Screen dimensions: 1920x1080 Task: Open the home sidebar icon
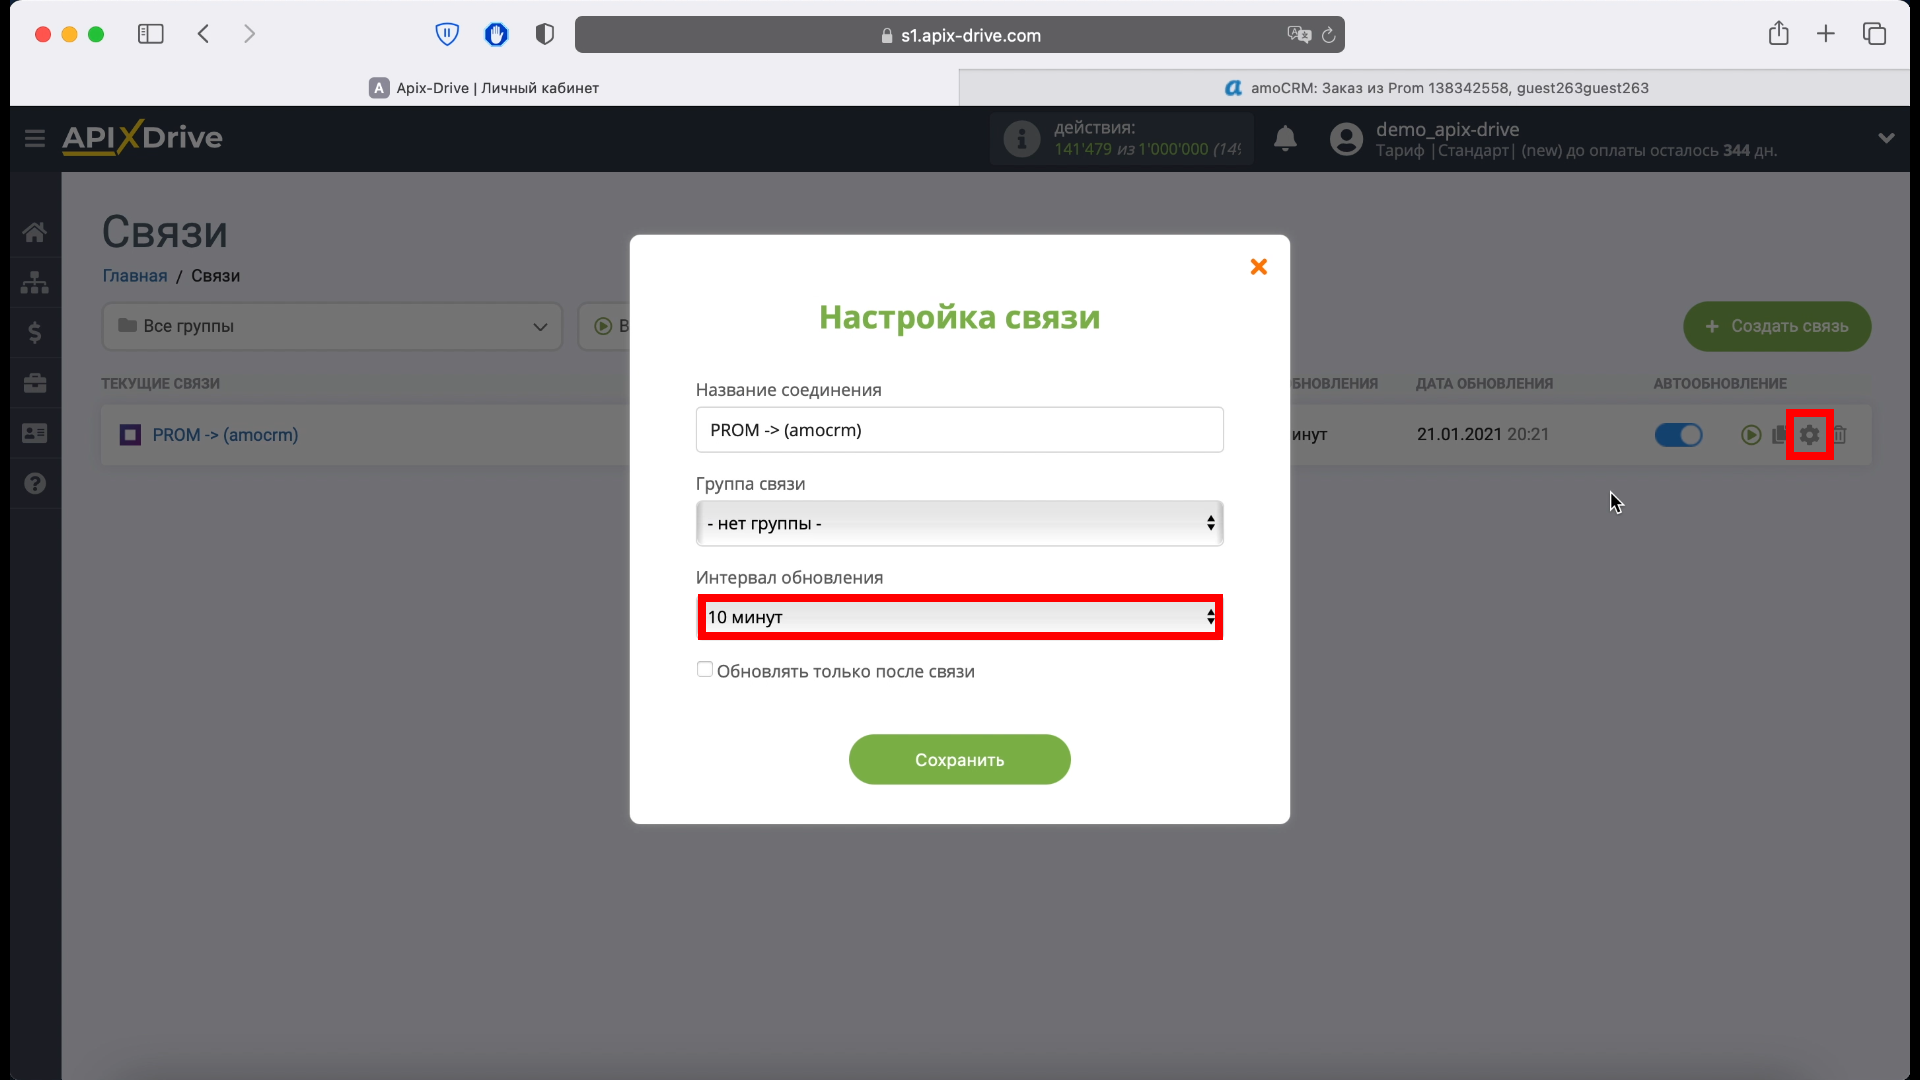[35, 232]
